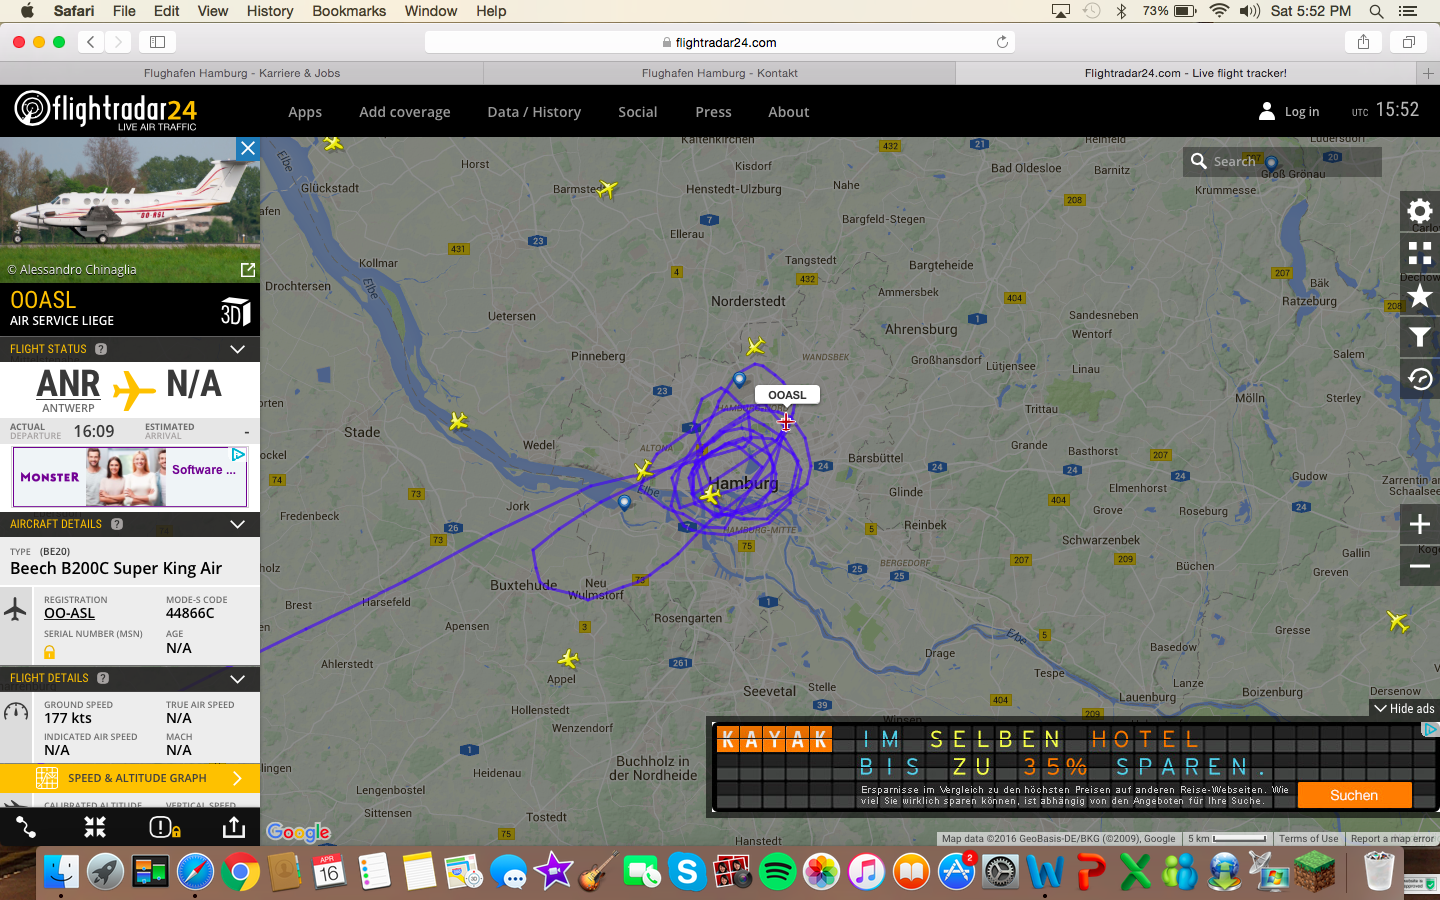This screenshot has width=1440, height=900.
Task: Close the OOASL aircraft info panel
Action: (248, 148)
